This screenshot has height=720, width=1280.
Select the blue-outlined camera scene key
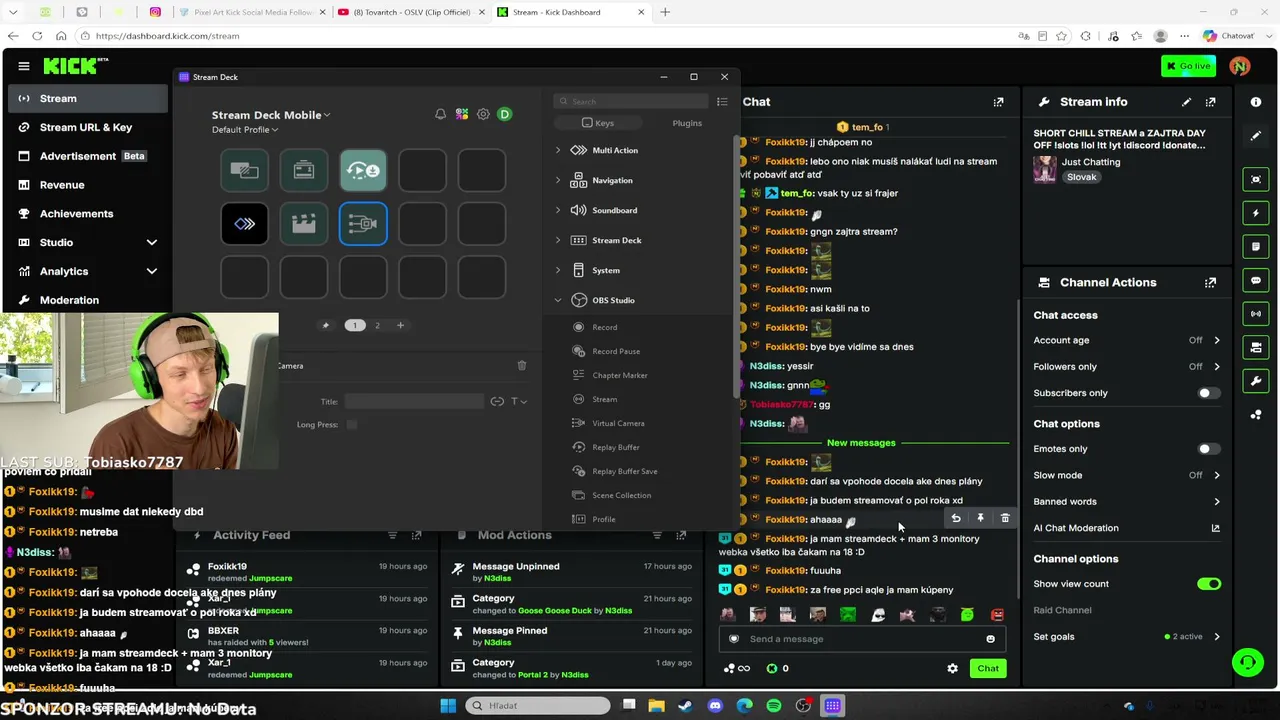tap(363, 223)
